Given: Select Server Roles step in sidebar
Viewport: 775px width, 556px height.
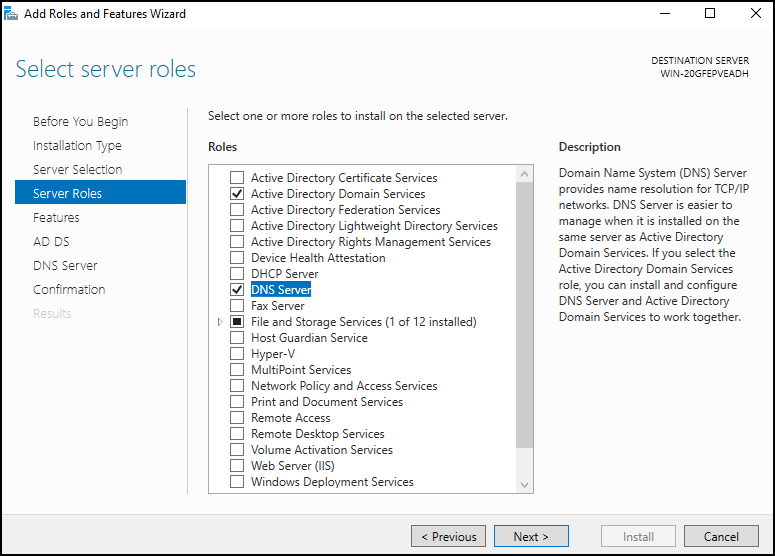Looking at the screenshot, I should [100, 192].
